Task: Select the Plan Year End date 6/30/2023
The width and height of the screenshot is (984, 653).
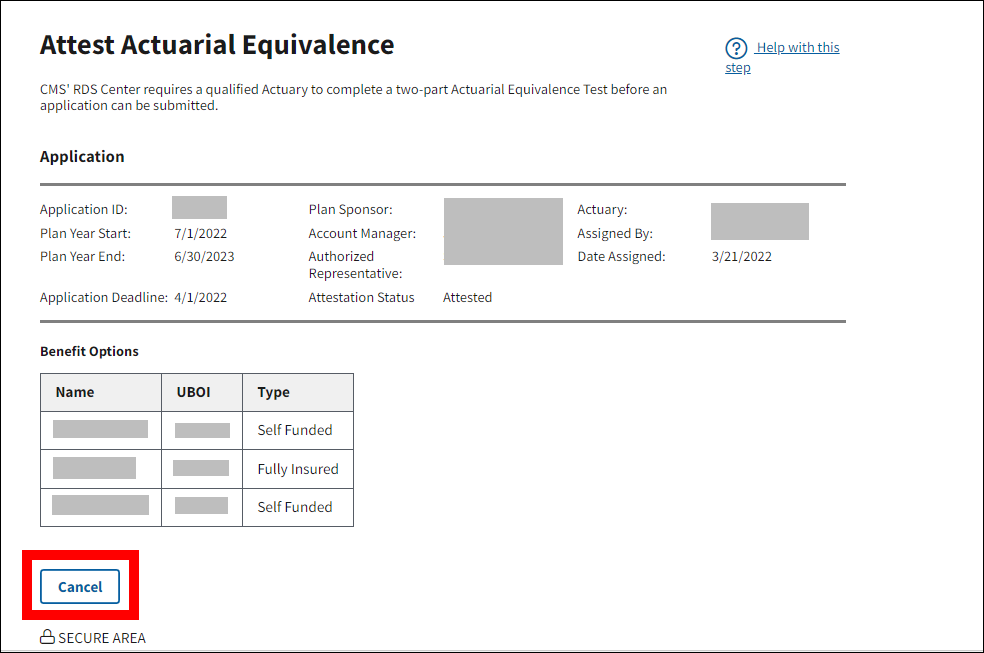Action: 204,256
